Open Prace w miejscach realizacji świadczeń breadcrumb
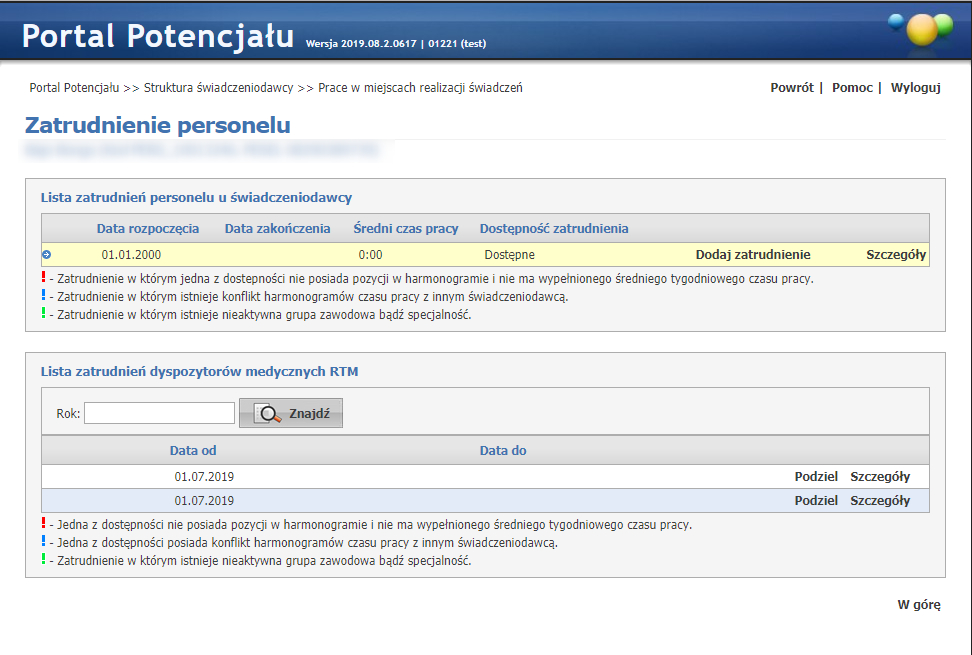The height and width of the screenshot is (655, 972). (x=420, y=88)
